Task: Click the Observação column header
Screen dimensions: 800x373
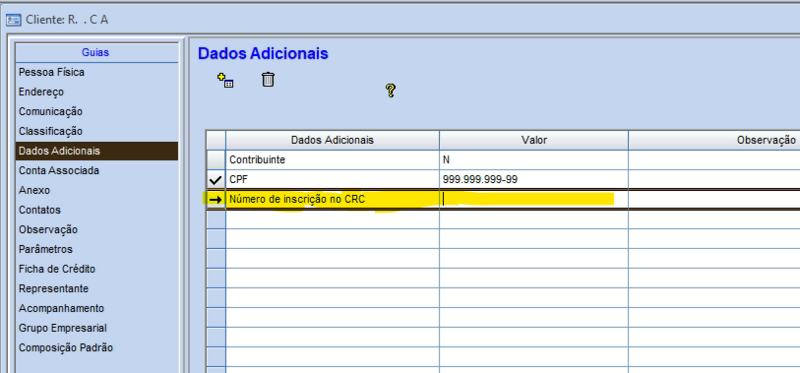Action: pyautogui.click(x=714, y=140)
